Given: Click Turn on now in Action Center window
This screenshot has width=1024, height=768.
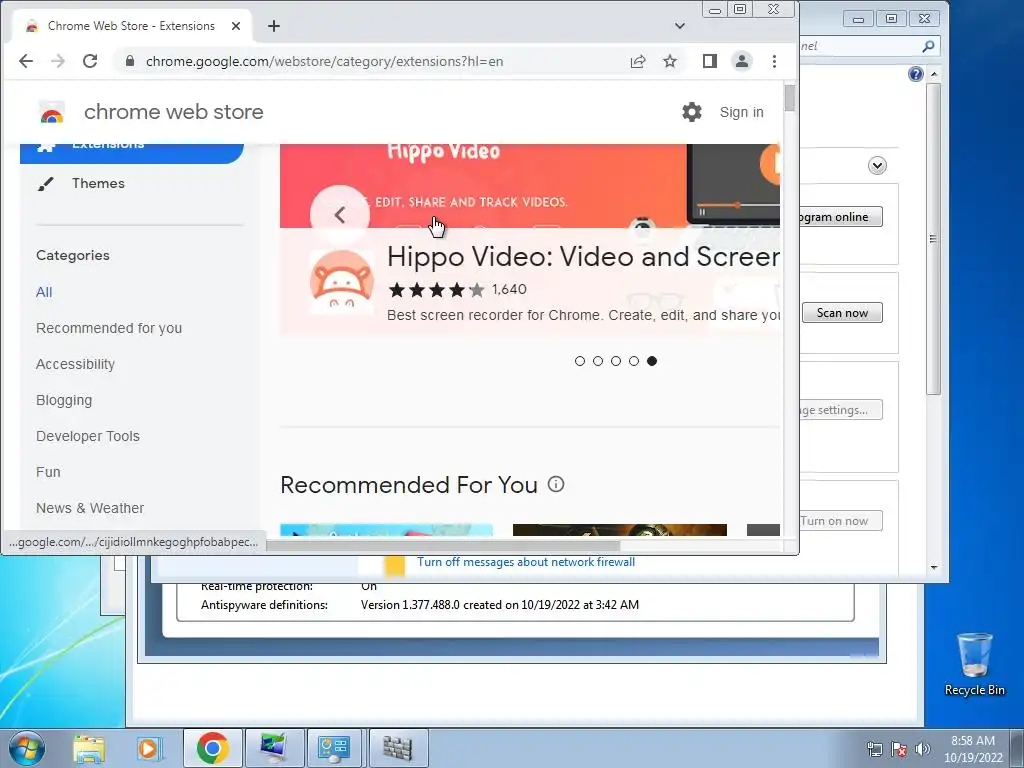Looking at the screenshot, I should [x=841, y=521].
